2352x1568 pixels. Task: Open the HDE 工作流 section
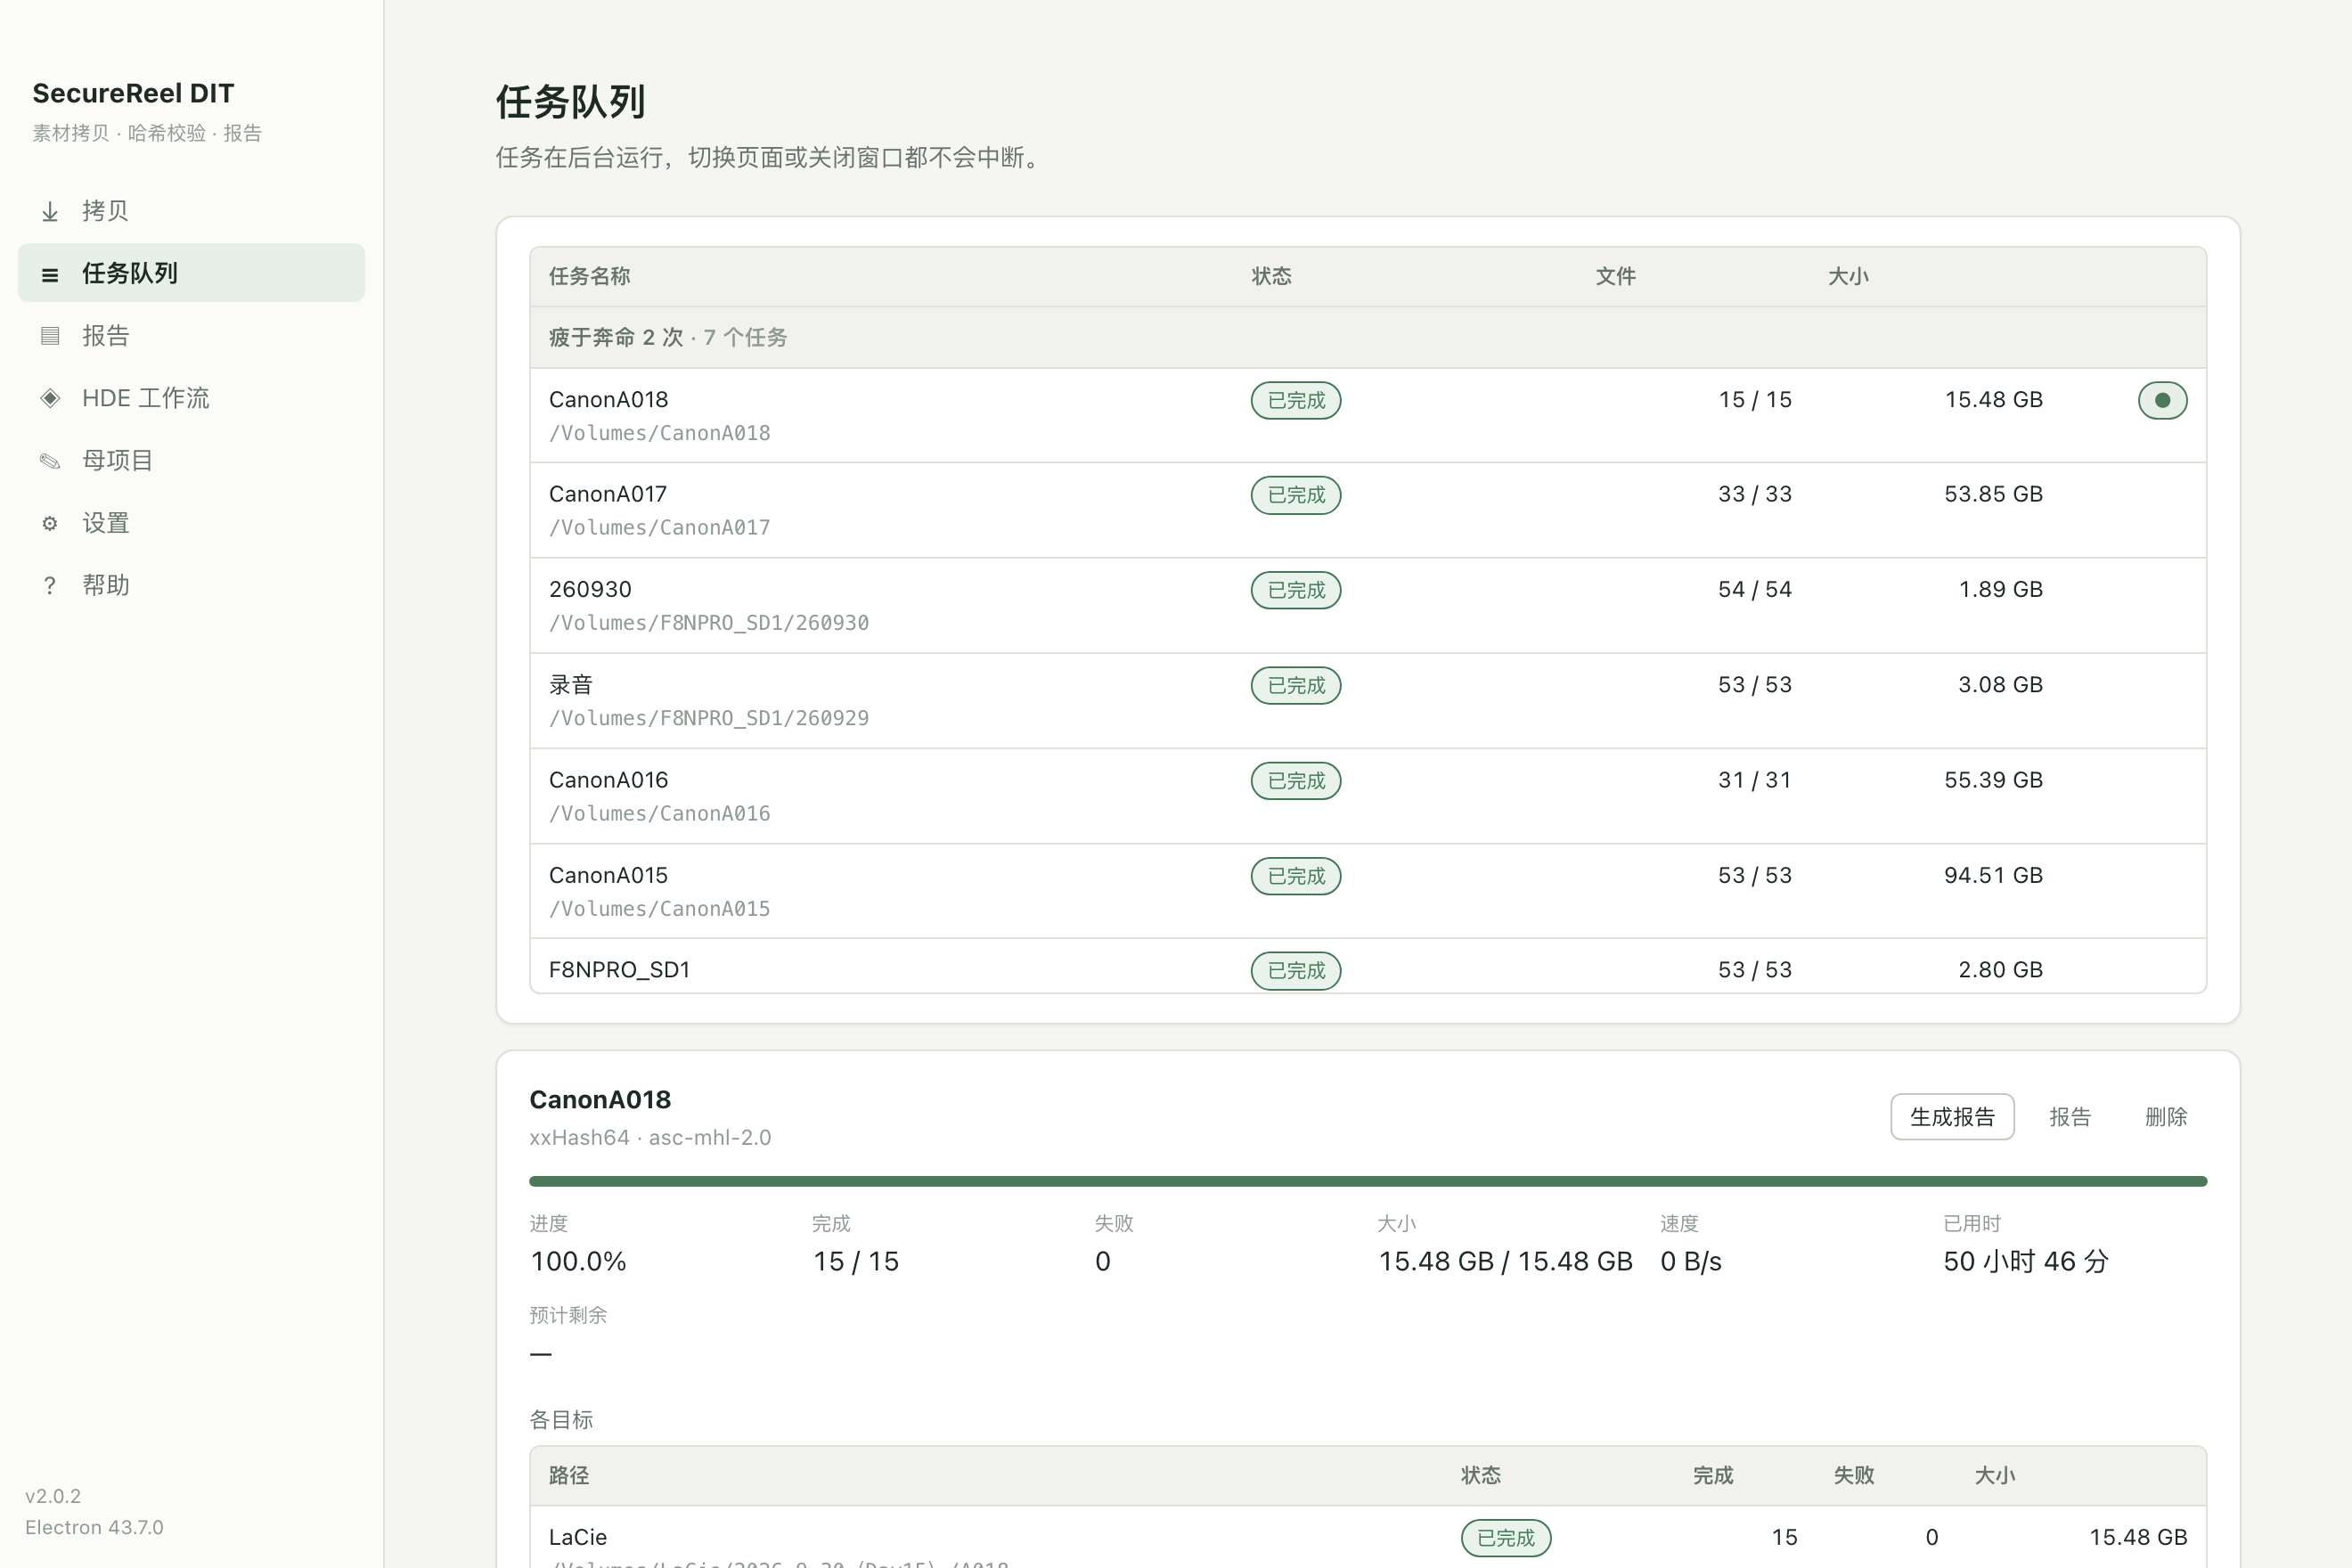coord(191,398)
